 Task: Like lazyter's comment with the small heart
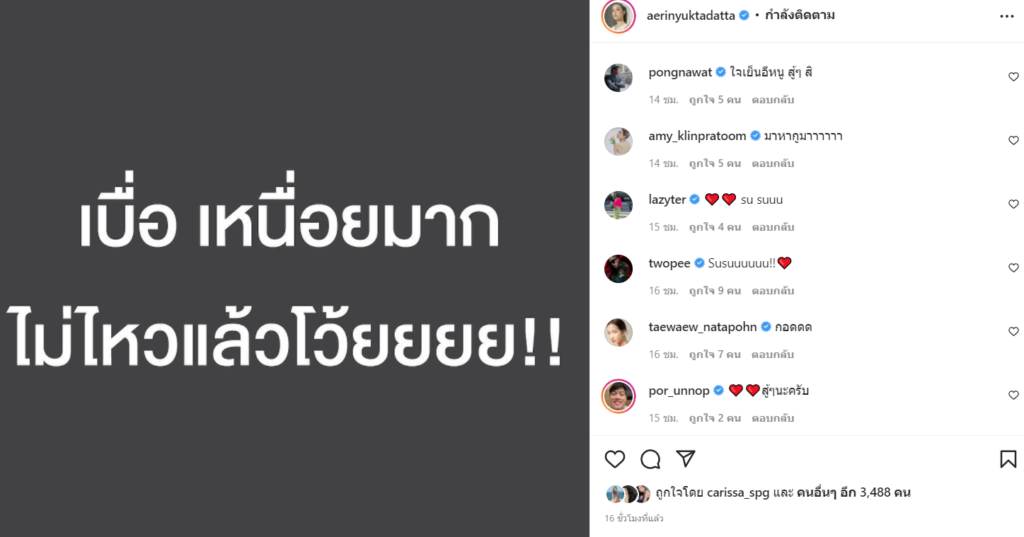[x=1014, y=204]
